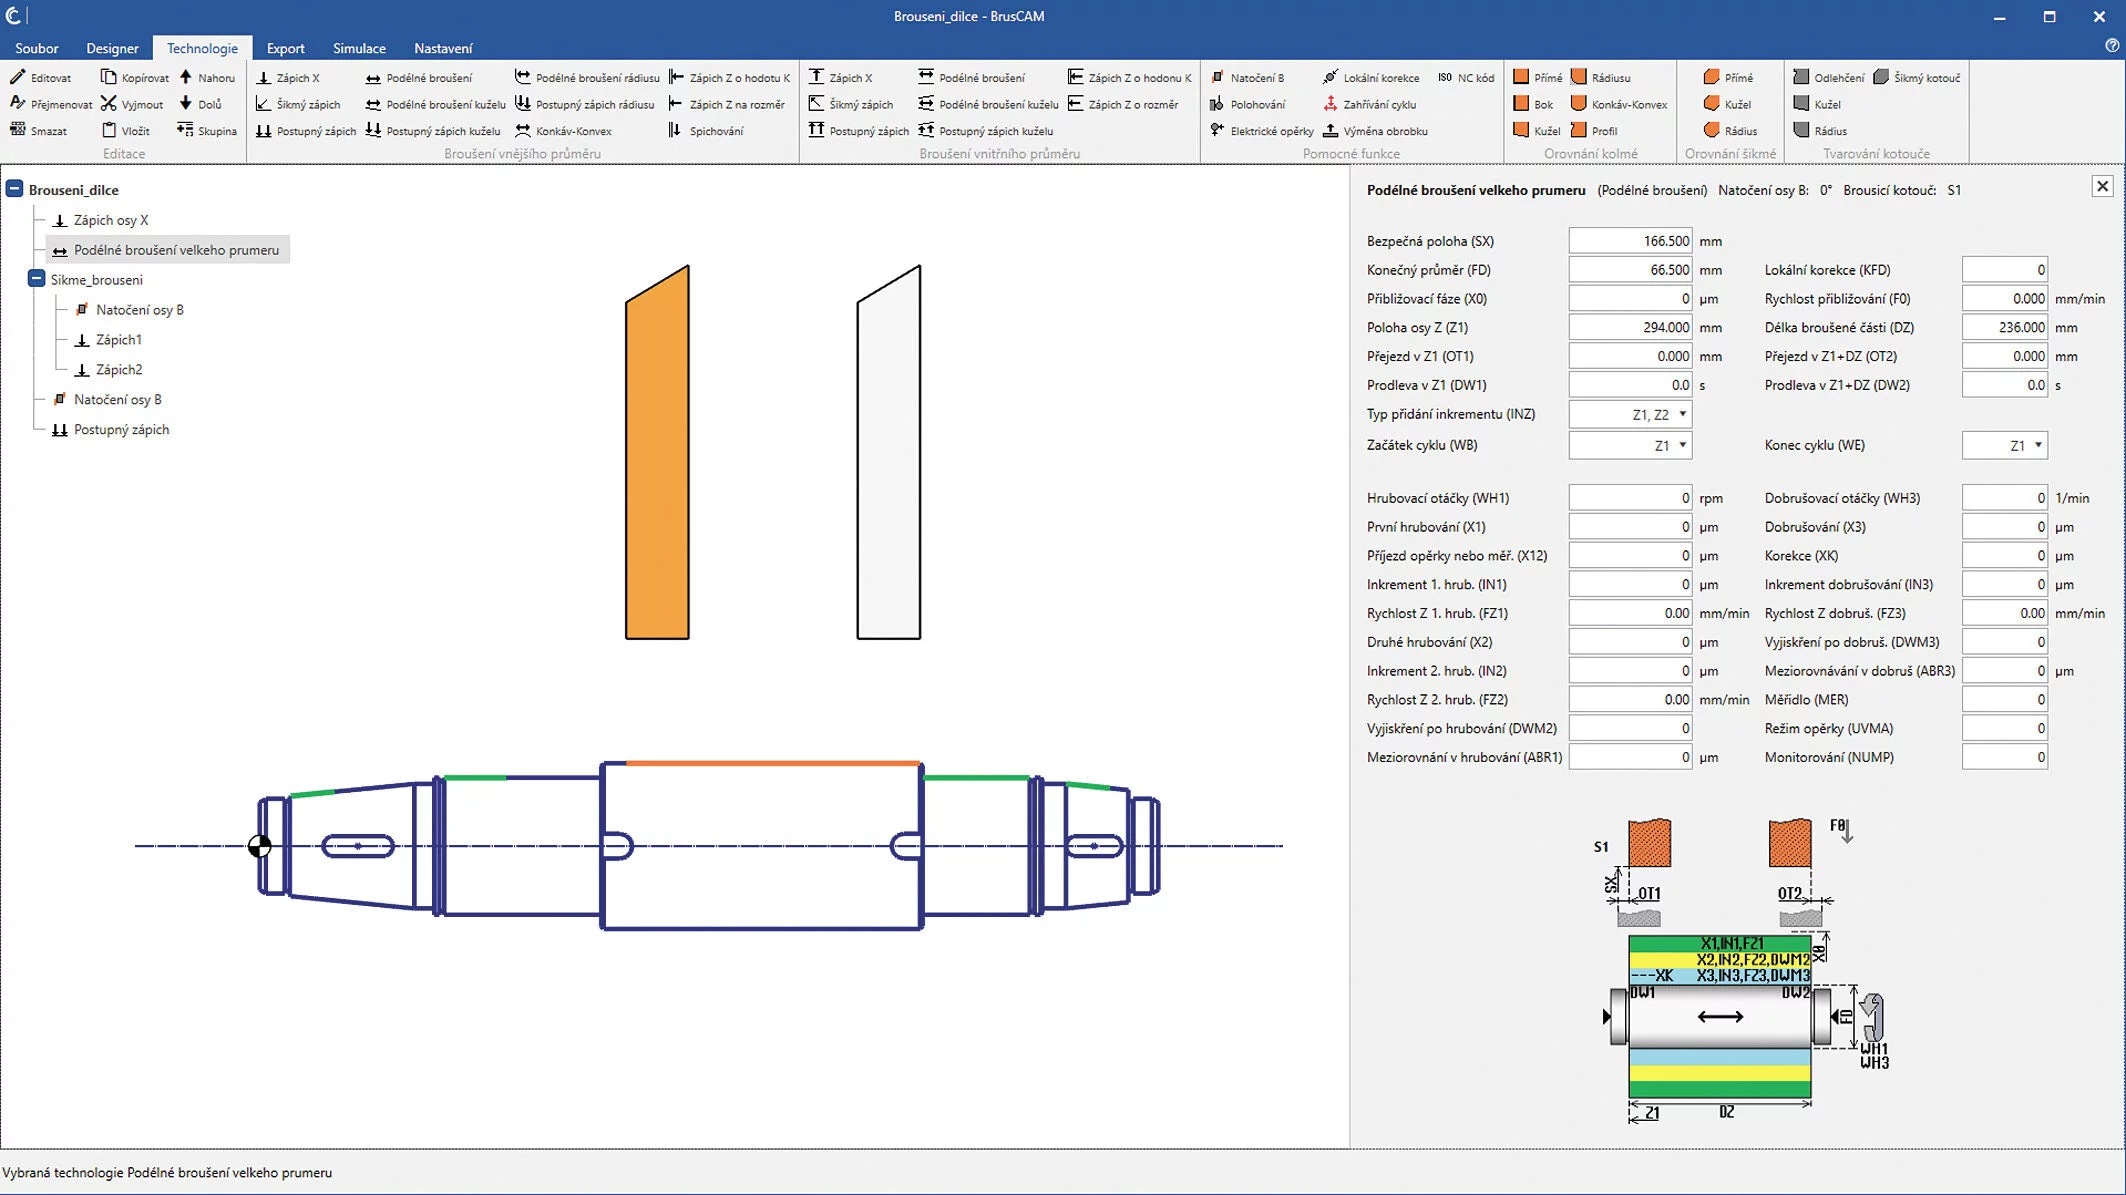Viewport: 2126px width, 1195px height.
Task: Generate NC kód
Action: [x=1466, y=77]
